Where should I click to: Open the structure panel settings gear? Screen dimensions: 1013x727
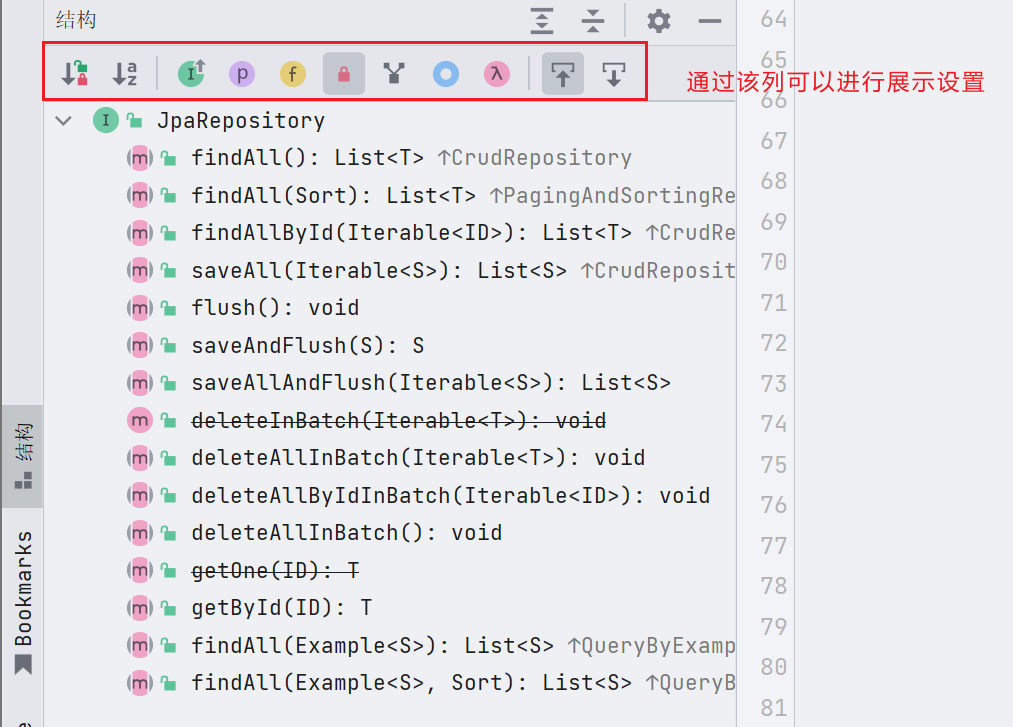659,21
